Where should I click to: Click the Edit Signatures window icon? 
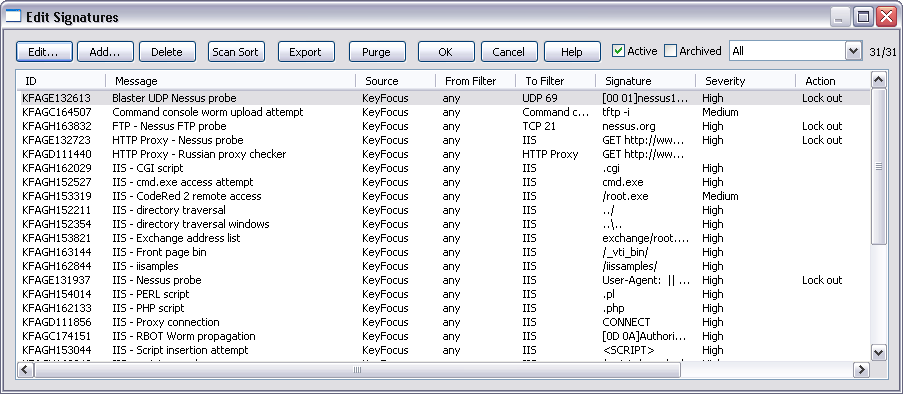pyautogui.click(x=13, y=17)
